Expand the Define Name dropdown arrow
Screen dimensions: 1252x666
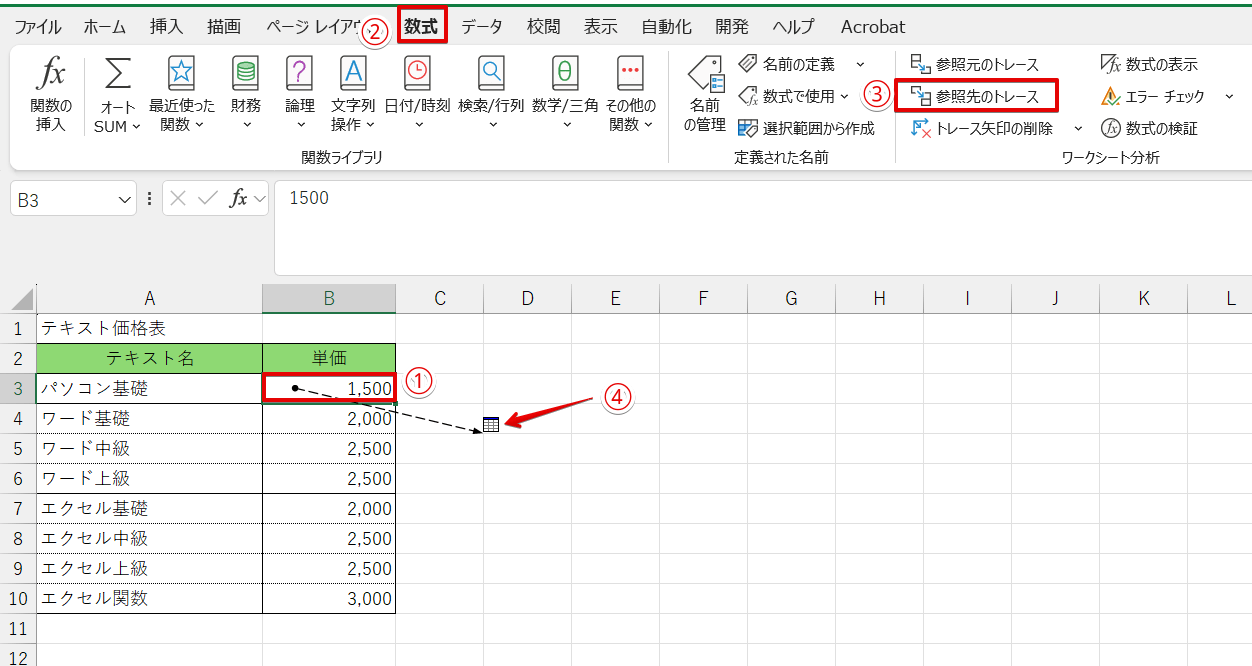[860, 64]
